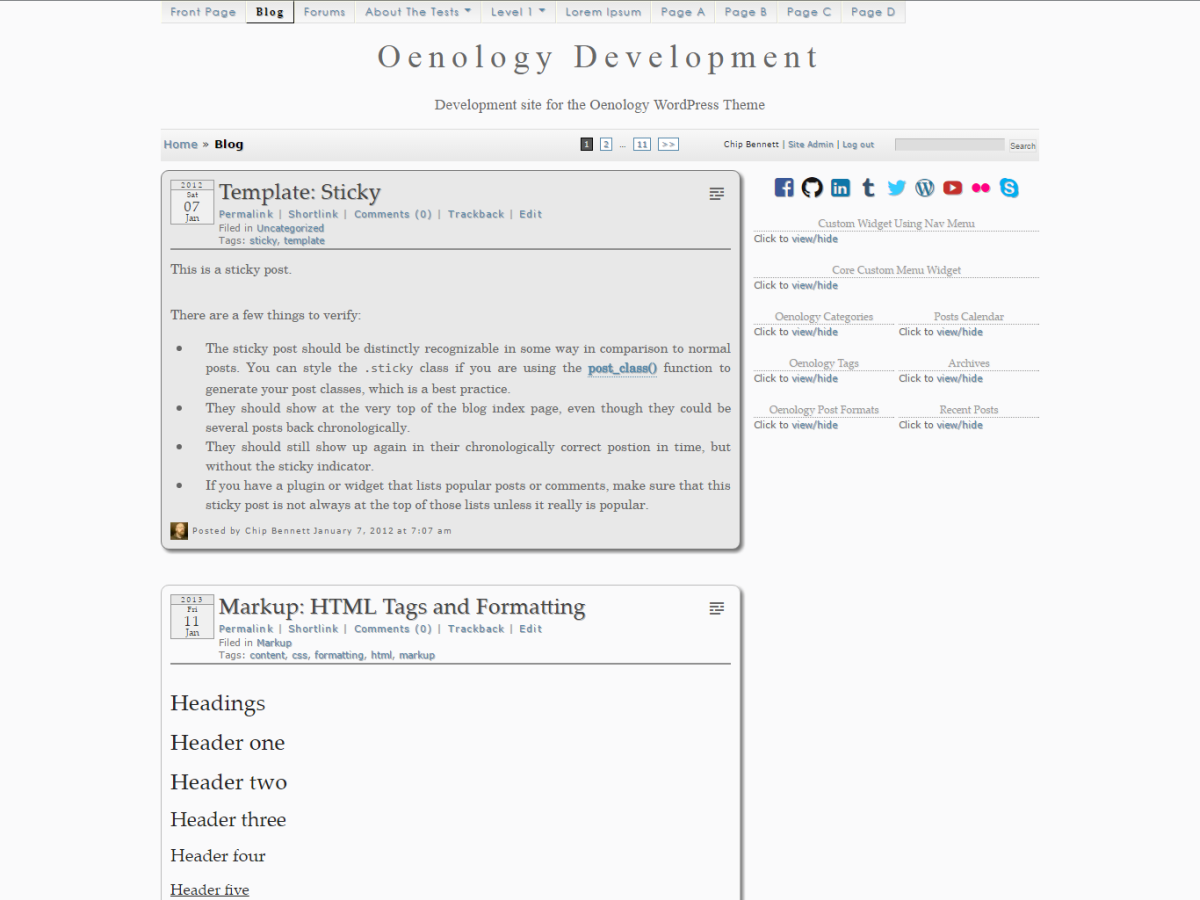Open the Facebook social icon
The height and width of the screenshot is (900, 1200).
tap(784, 187)
